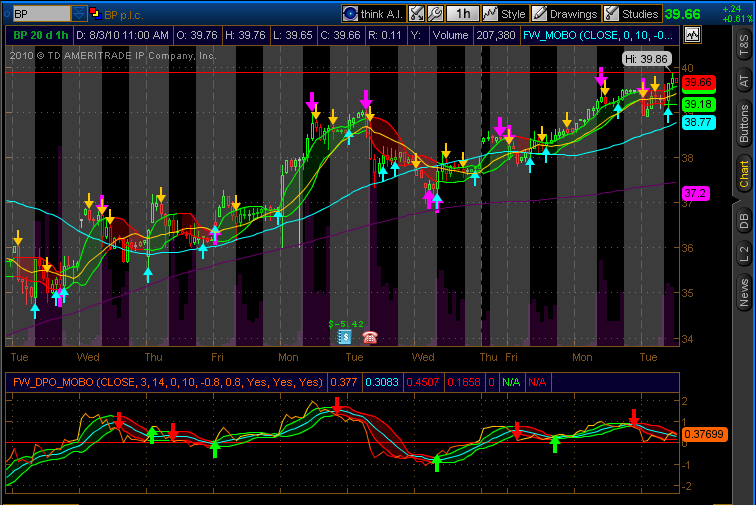
Task: Open the T&S side tab
Action: (744, 45)
